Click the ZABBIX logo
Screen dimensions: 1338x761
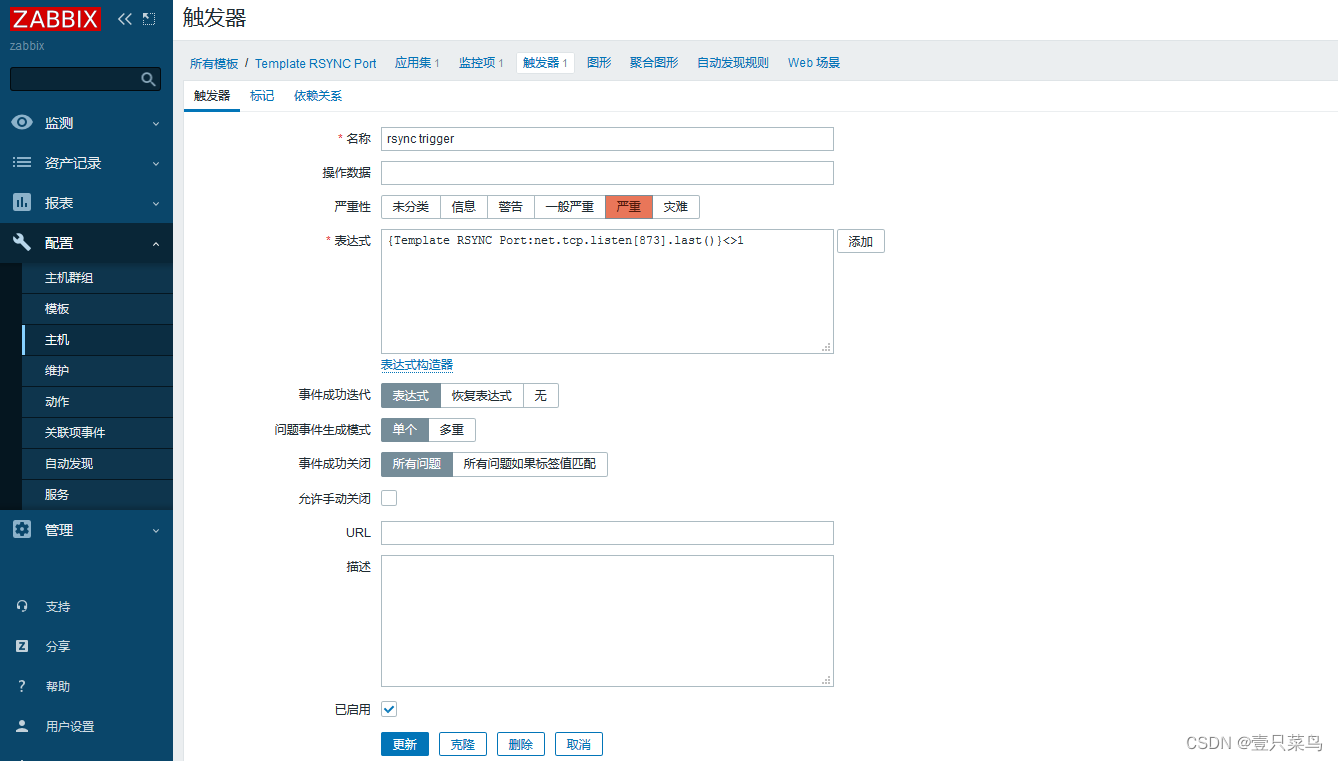(x=55, y=19)
